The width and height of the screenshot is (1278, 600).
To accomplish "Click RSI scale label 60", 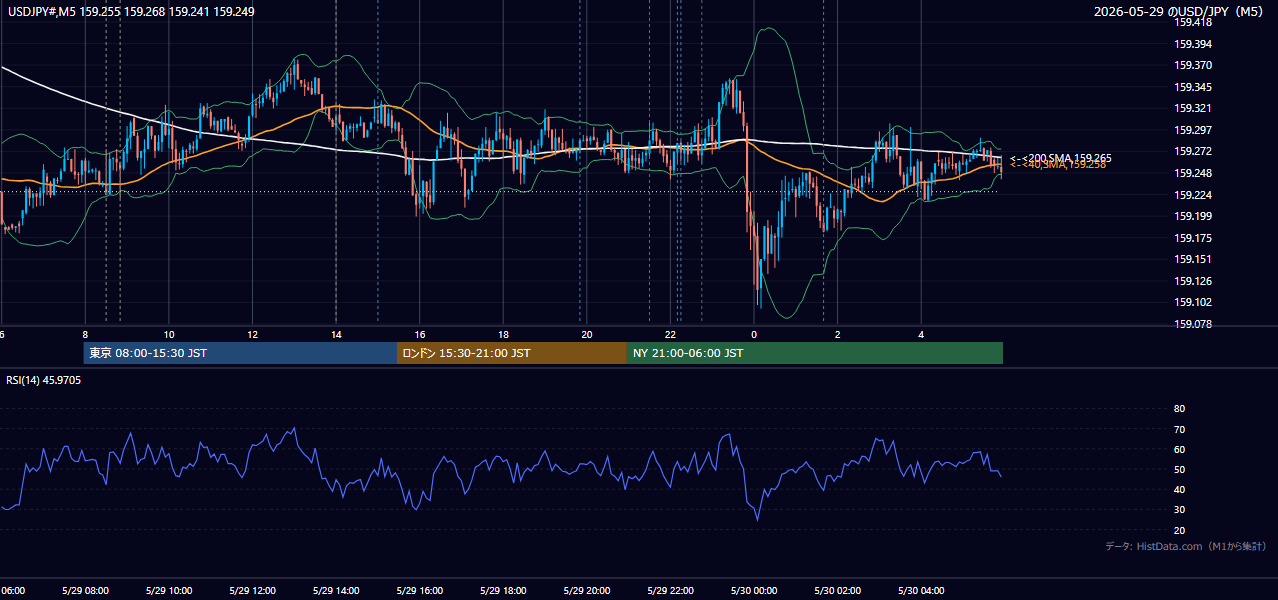I will (x=1179, y=449).
